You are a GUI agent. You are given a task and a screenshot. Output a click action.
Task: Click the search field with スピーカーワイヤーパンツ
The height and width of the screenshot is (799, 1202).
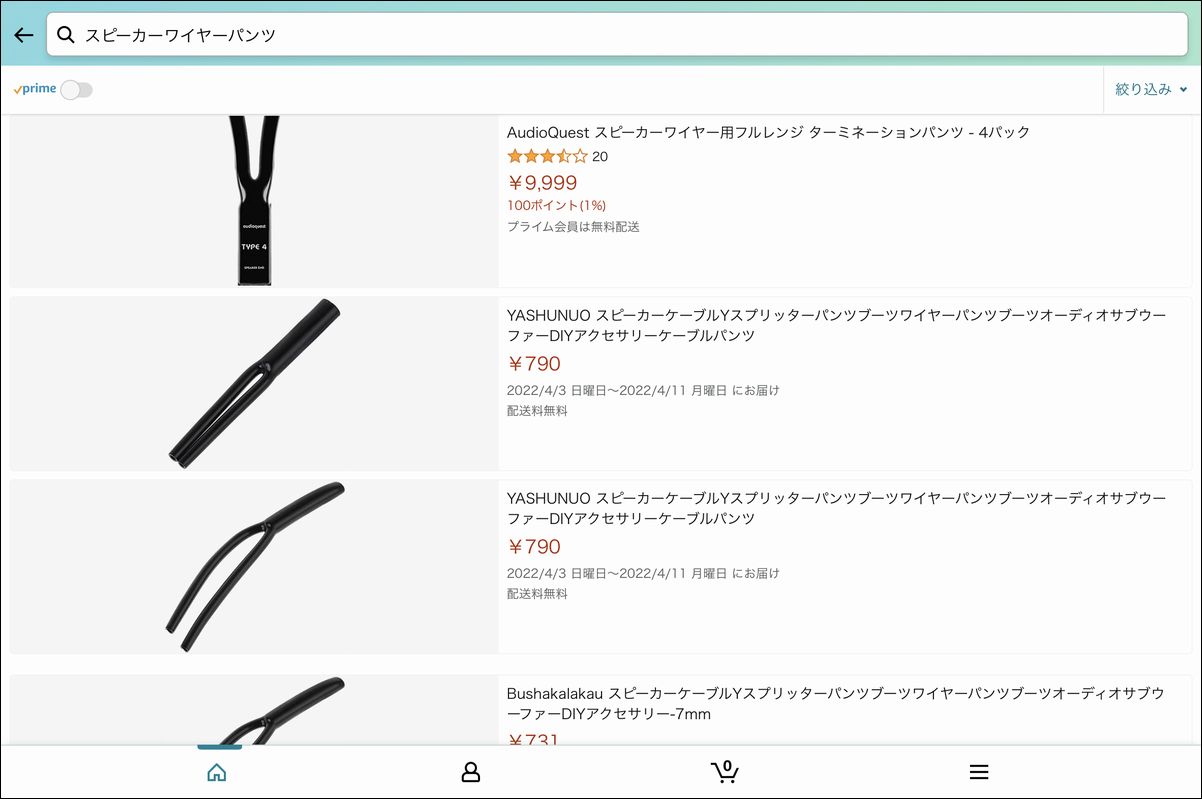coord(617,35)
